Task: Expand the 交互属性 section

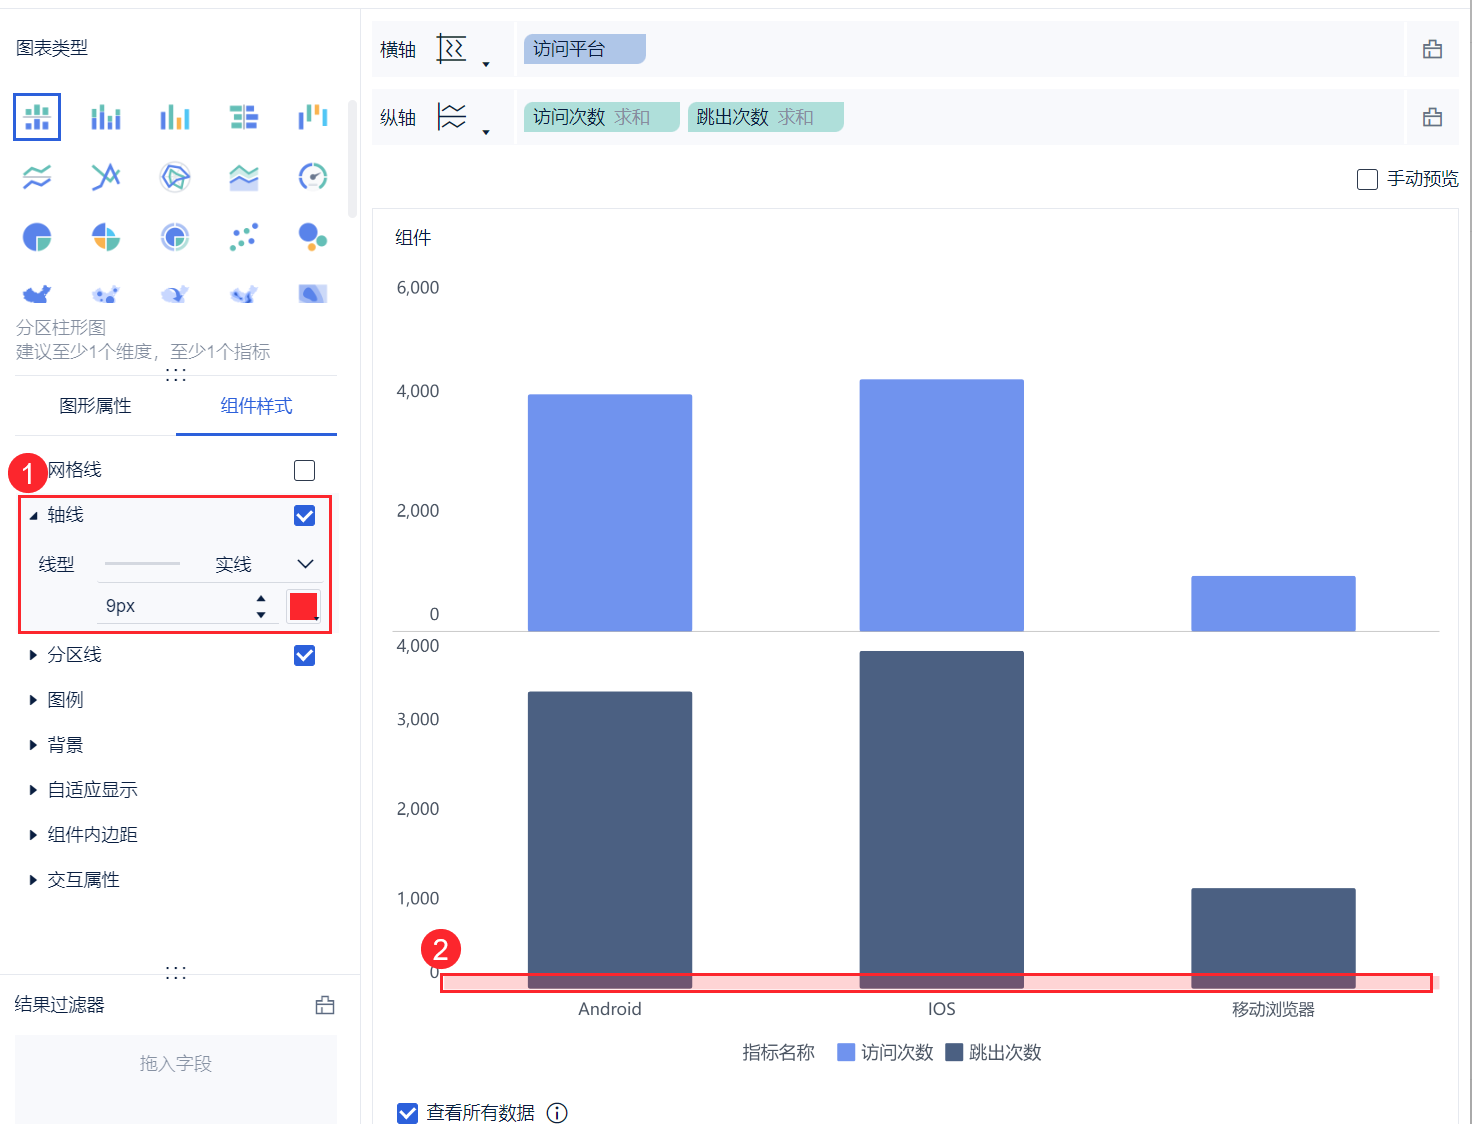Action: [x=33, y=880]
